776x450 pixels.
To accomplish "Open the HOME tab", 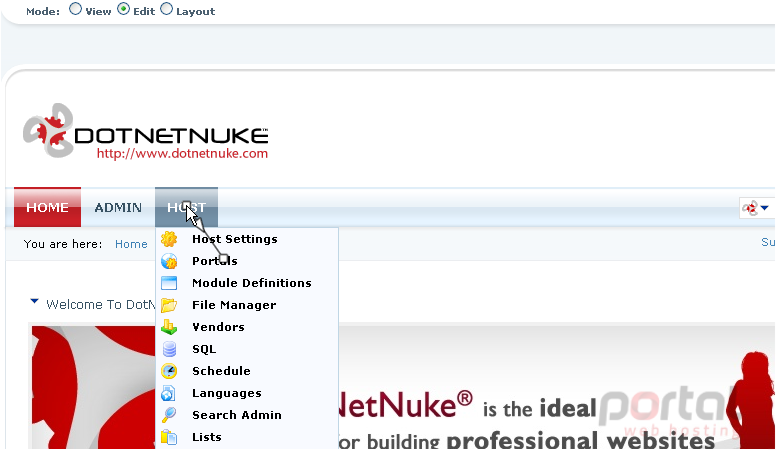I will 48,207.
